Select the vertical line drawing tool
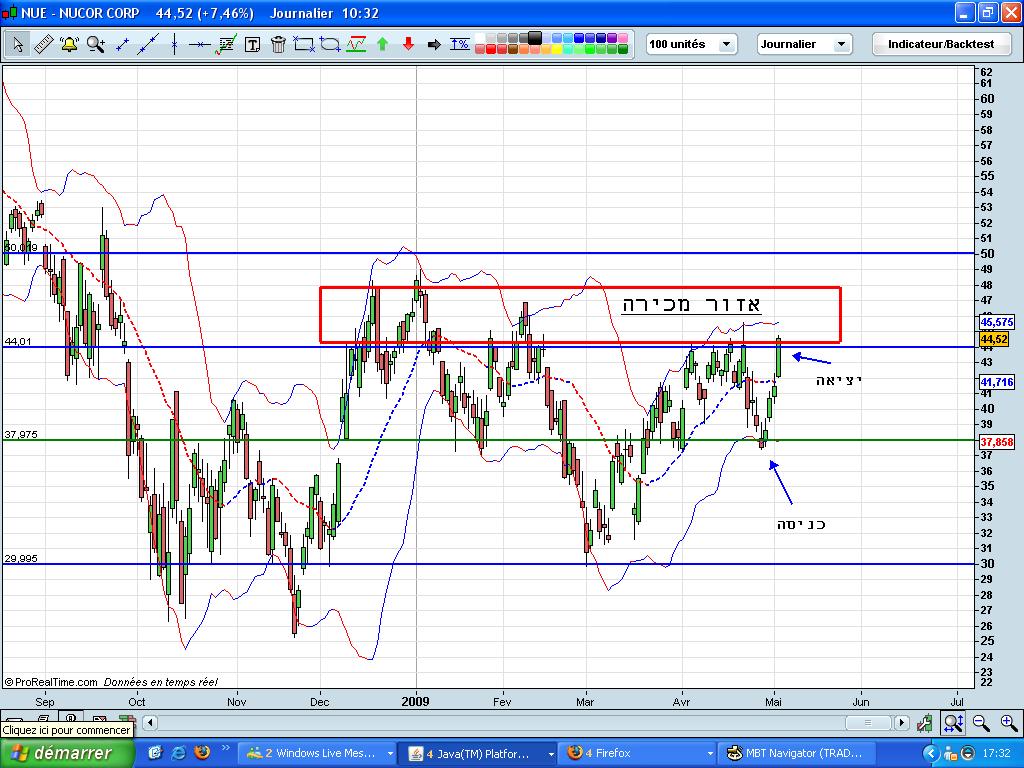Image resolution: width=1024 pixels, height=768 pixels. click(x=174, y=44)
